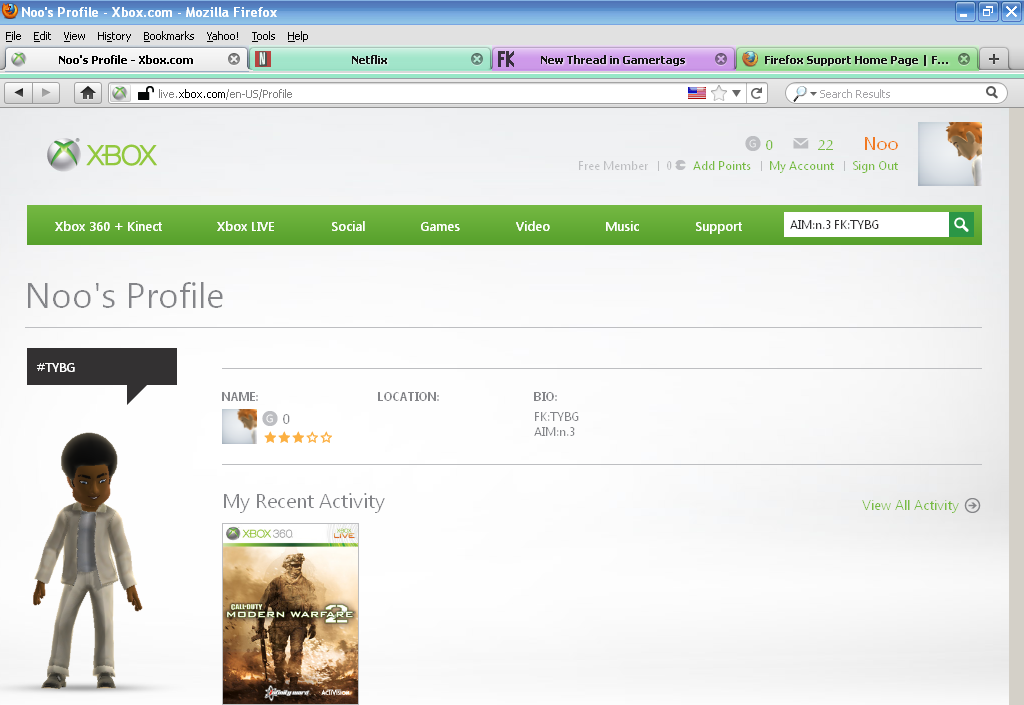Viewport: 1024px width, 705px height.
Task: Close the New Thread in Gamertags tab
Action: (x=721, y=59)
